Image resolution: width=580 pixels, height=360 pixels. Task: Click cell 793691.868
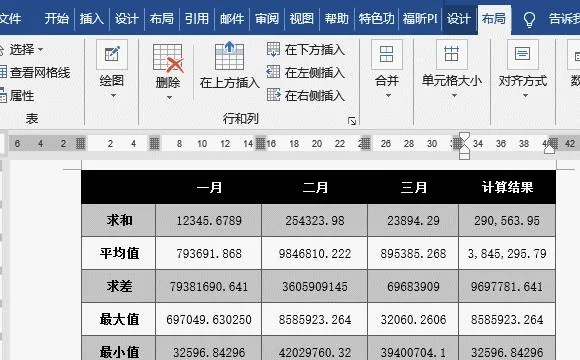[209, 253]
